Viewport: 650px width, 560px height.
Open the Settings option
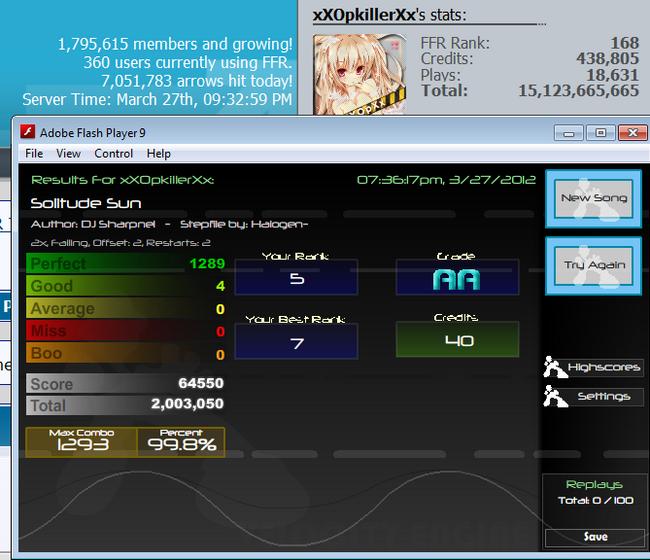coord(604,397)
